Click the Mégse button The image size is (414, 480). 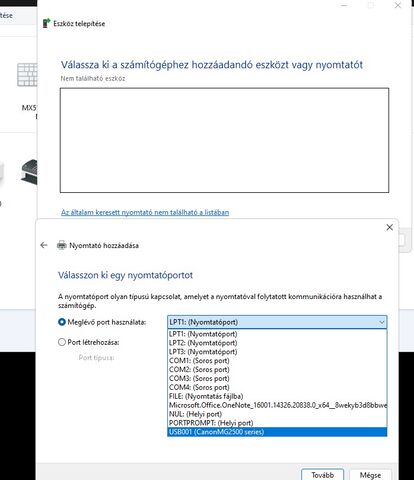[x=370, y=475]
